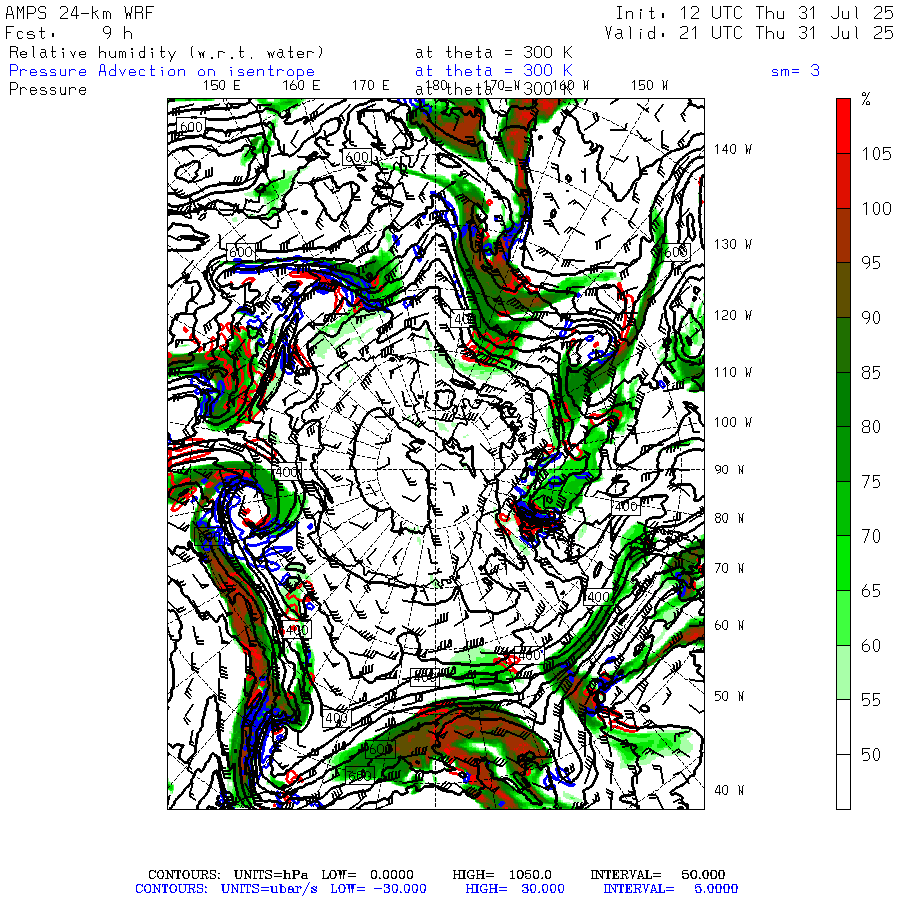The image size is (900, 900).
Task: Click black "UNITS=hPa" contour legend text
Action: click(x=271, y=875)
